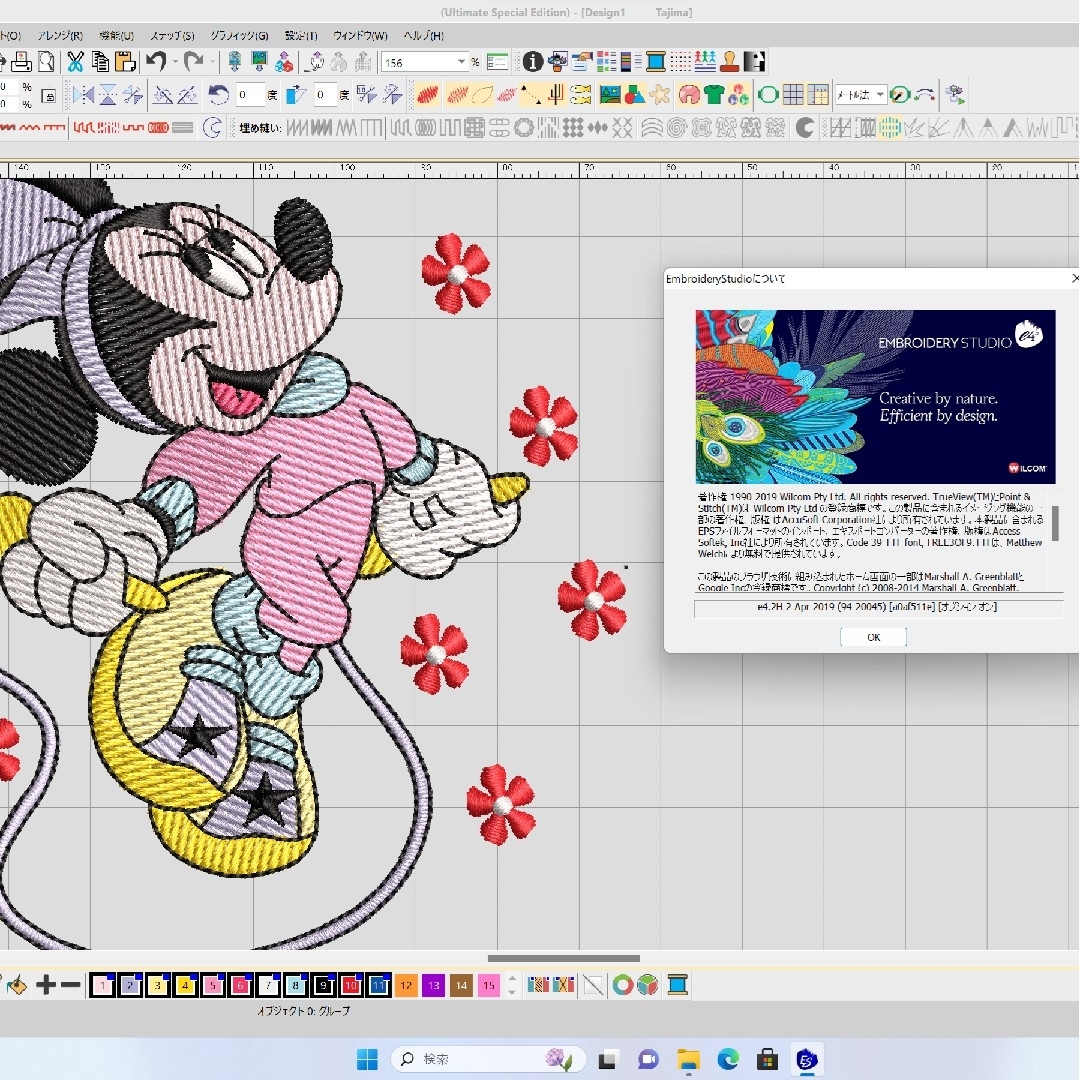Open the Windows Start menu
The height and width of the screenshot is (1080, 1080).
point(367,1059)
